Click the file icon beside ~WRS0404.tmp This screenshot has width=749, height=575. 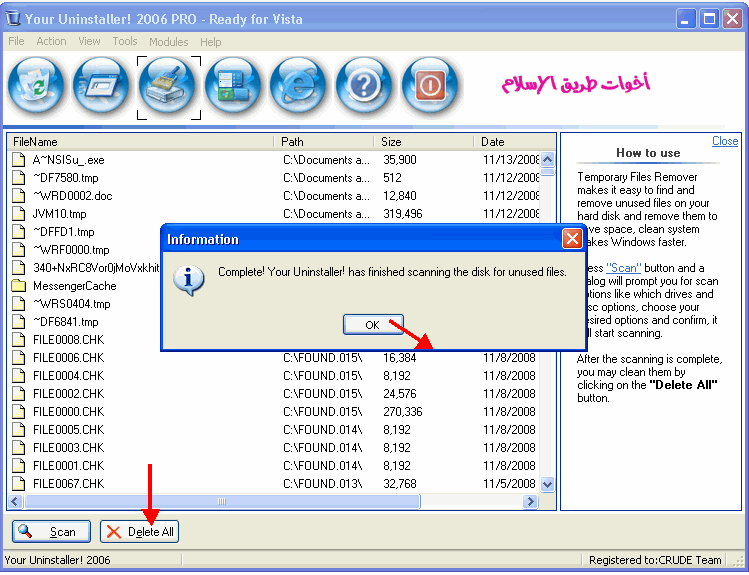click(19, 304)
